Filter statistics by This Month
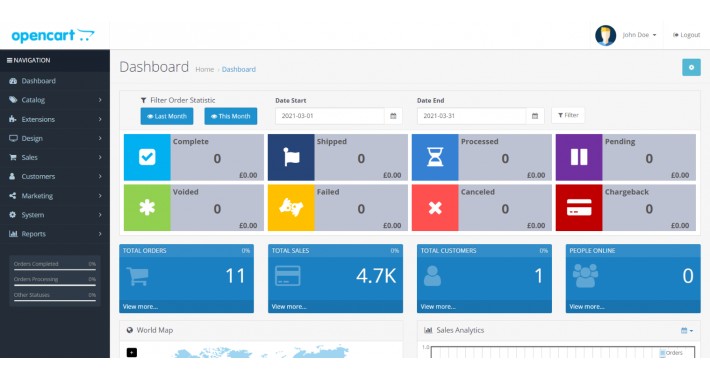The height and width of the screenshot is (380, 710). (230, 116)
